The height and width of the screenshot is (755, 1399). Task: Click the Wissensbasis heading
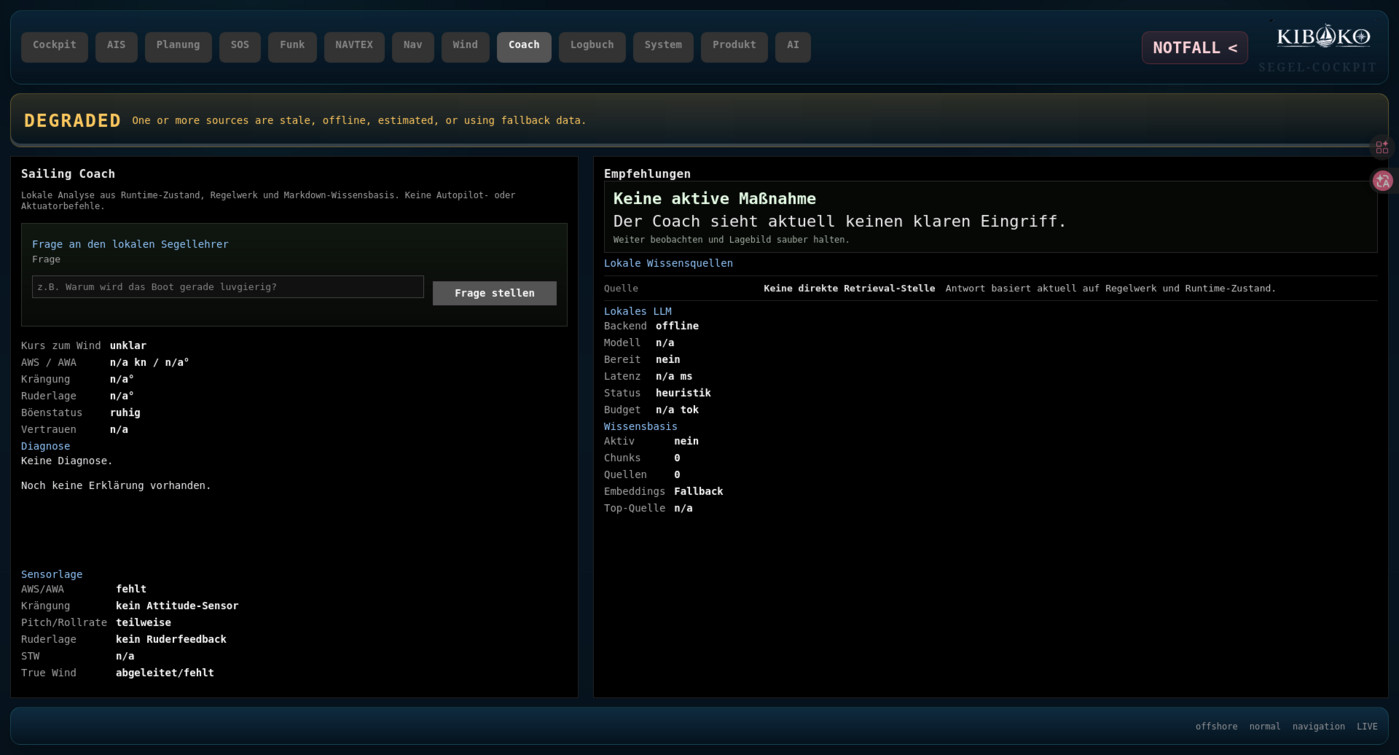click(641, 426)
